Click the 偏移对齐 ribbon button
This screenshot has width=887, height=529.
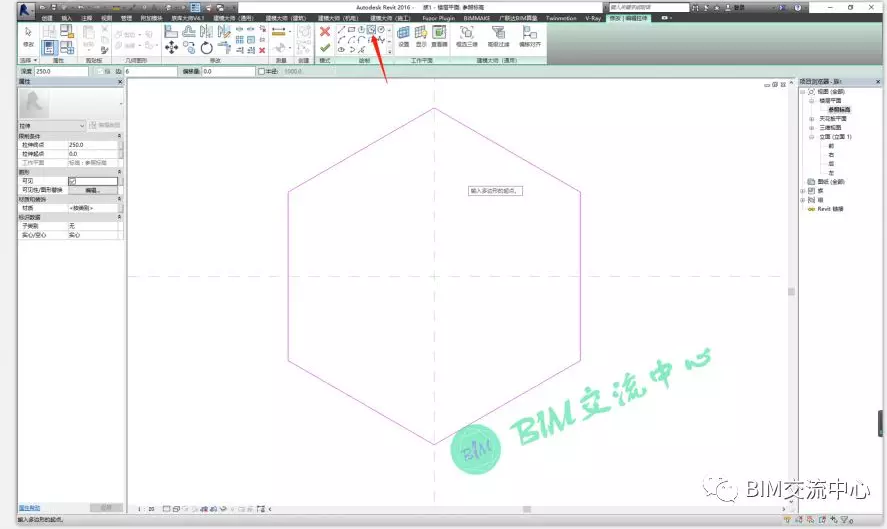pos(530,36)
